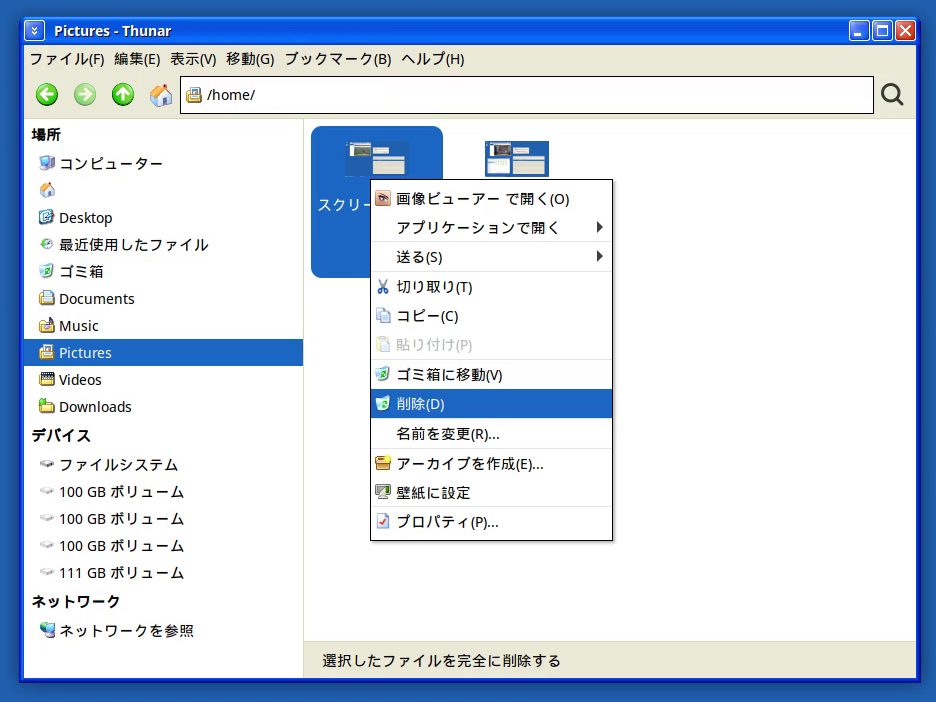
Task: Click the green Back arrow button
Action: click(47, 95)
